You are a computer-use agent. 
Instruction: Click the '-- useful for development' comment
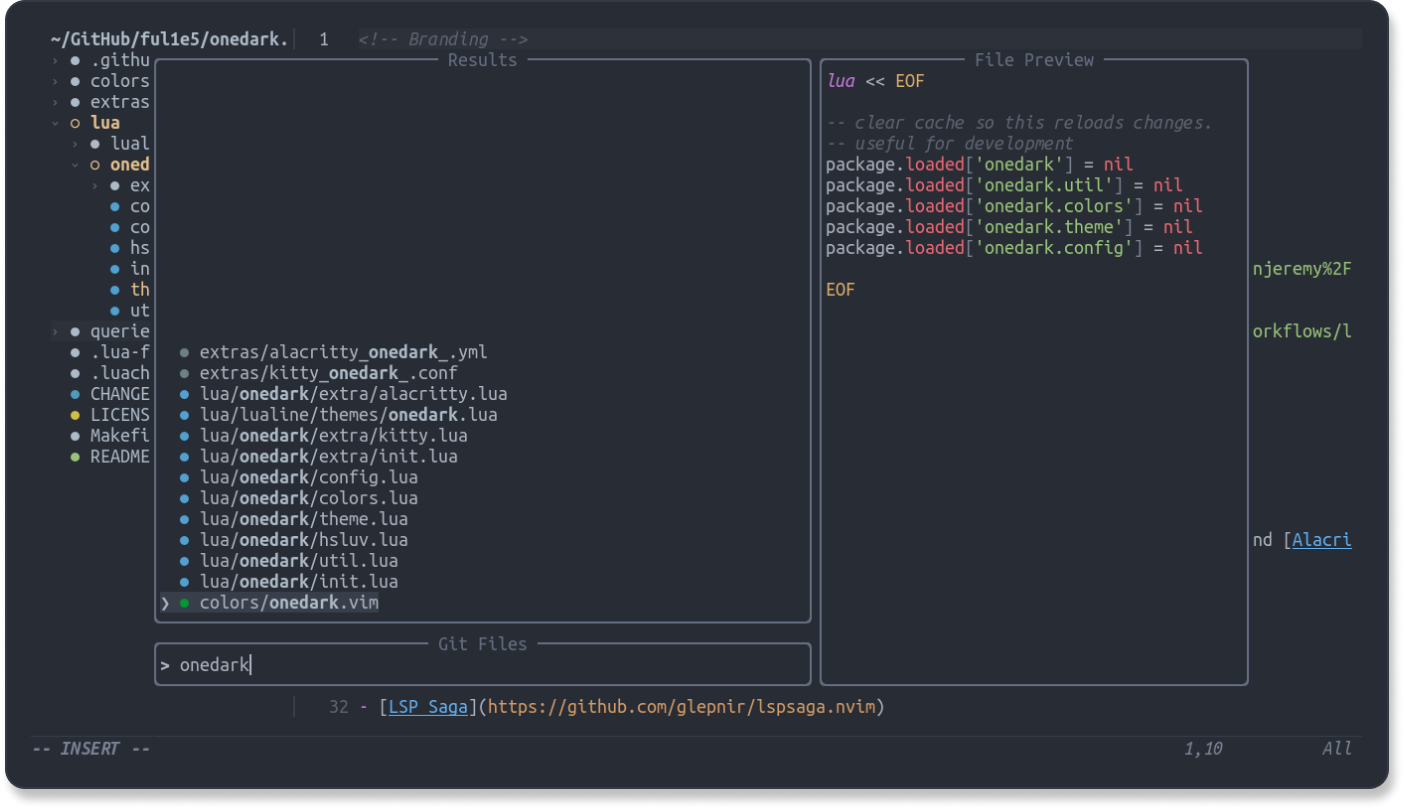tap(950, 144)
